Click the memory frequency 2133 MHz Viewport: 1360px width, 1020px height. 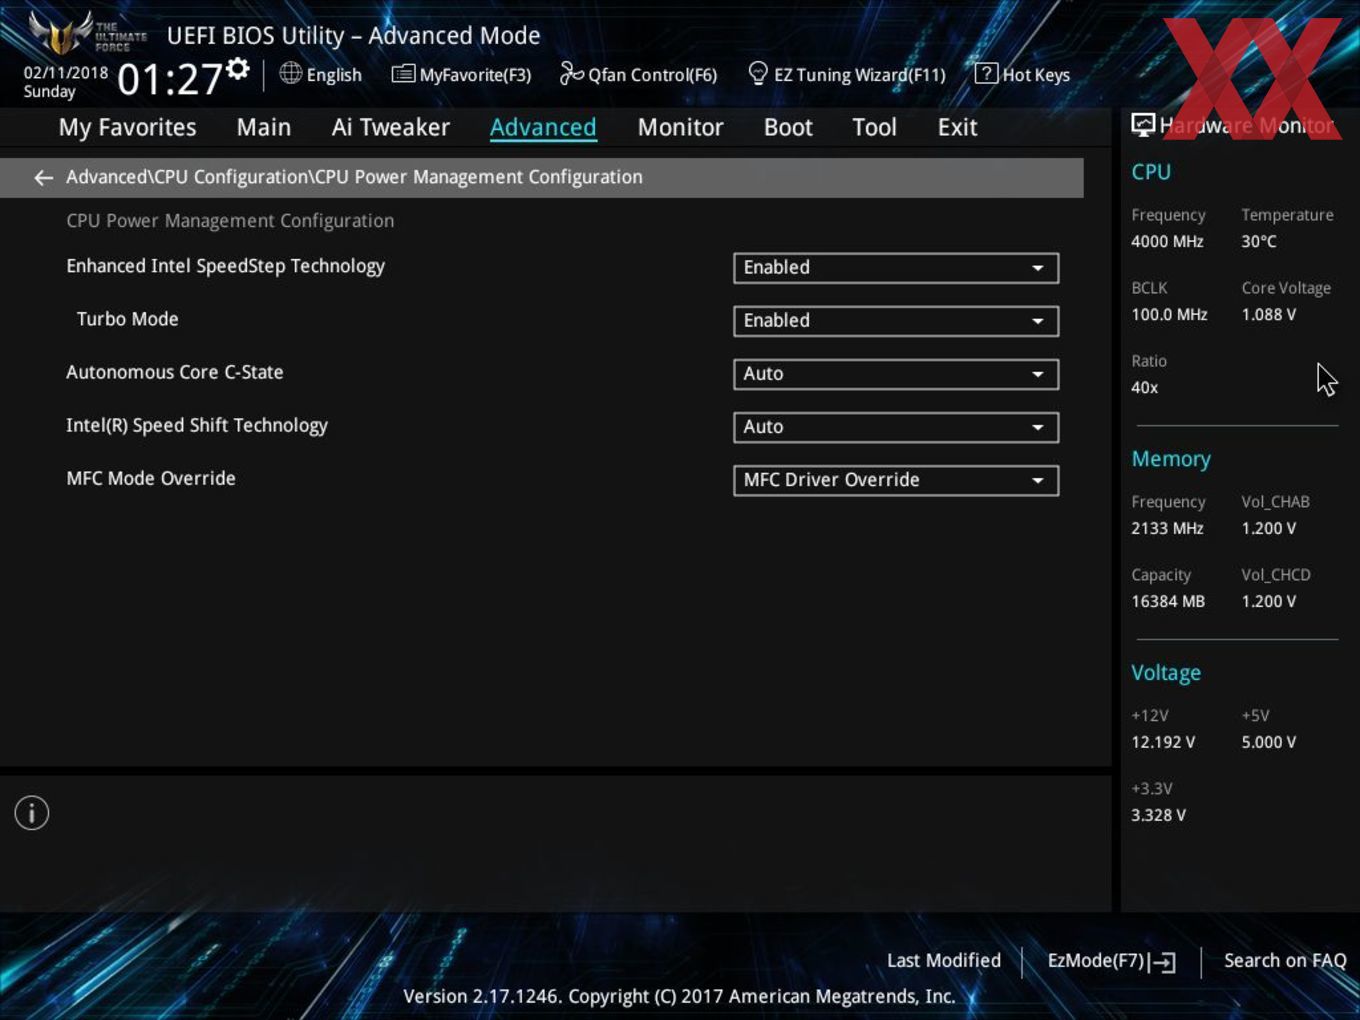[1167, 528]
